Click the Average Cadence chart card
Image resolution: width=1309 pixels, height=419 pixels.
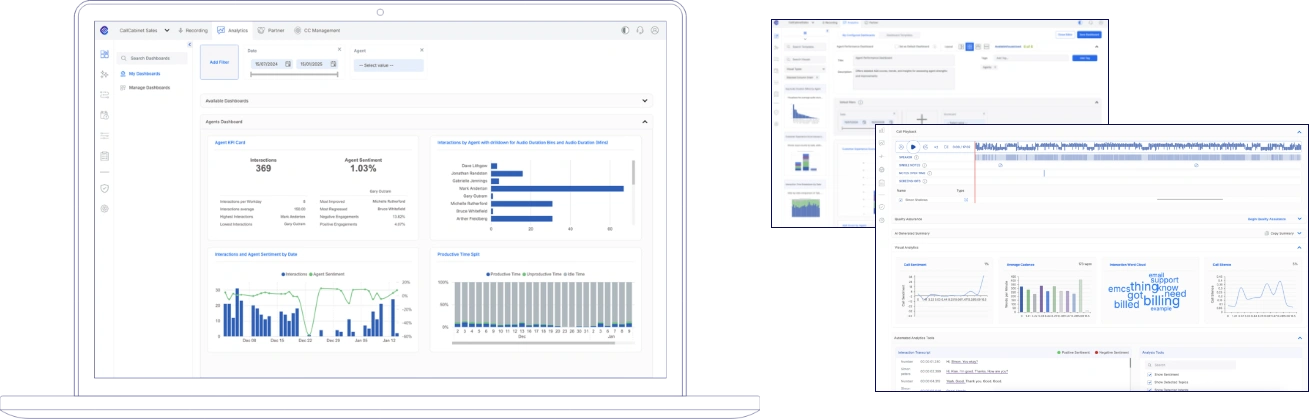[1047, 292]
